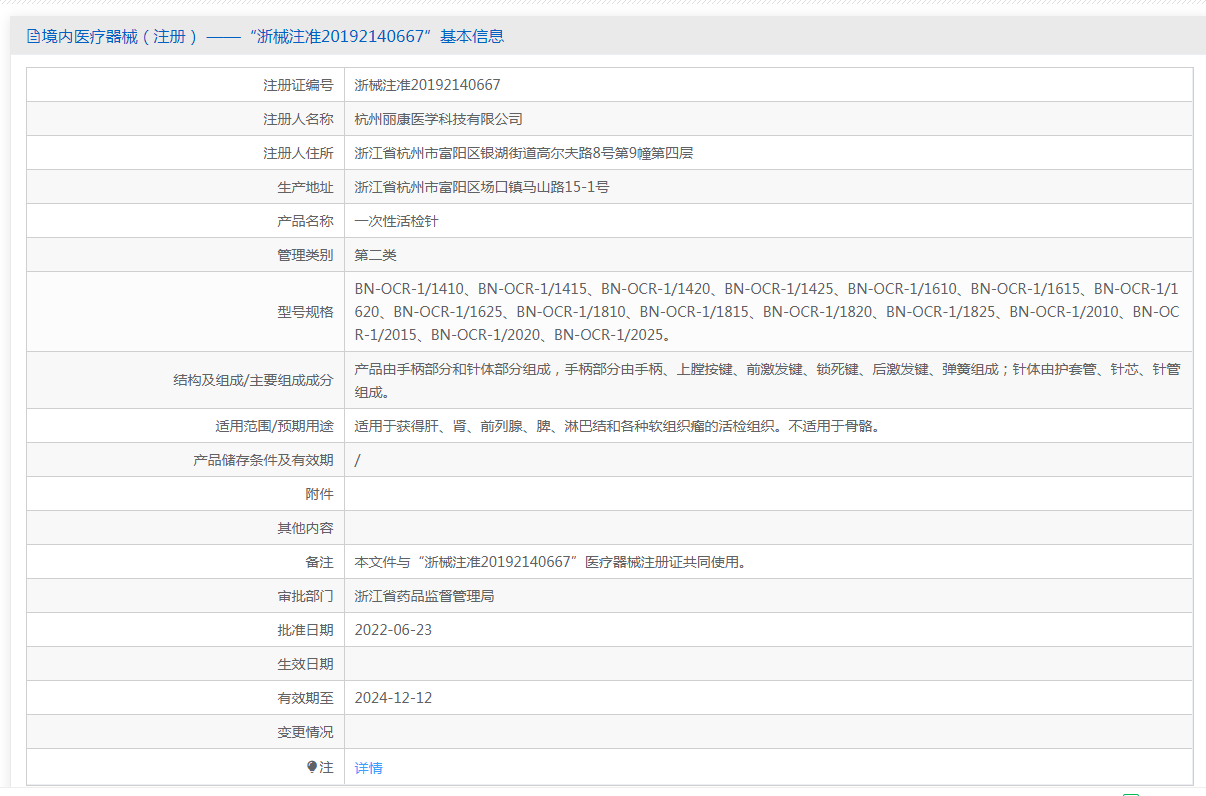The image size is (1206, 796).
Task: Click the empty 生效日期 value cell
Action: 766,664
